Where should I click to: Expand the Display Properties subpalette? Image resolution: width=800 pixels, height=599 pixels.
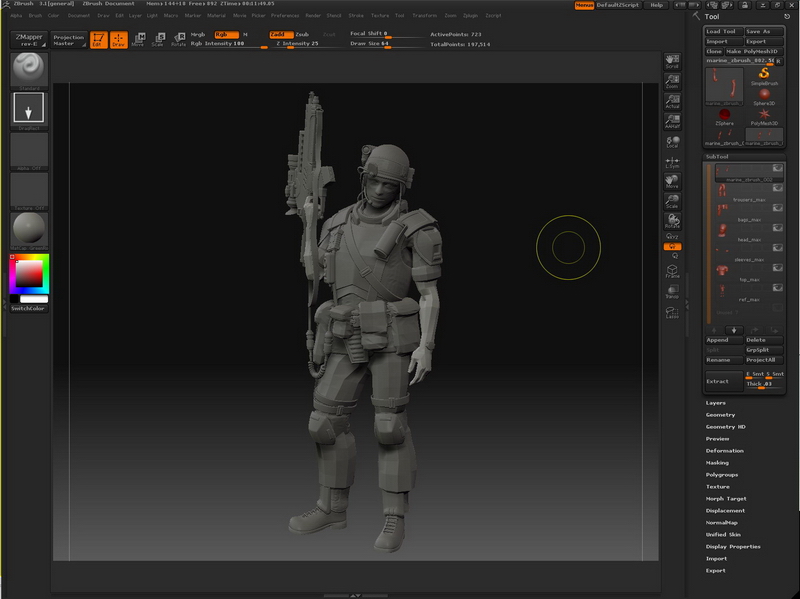[733, 546]
